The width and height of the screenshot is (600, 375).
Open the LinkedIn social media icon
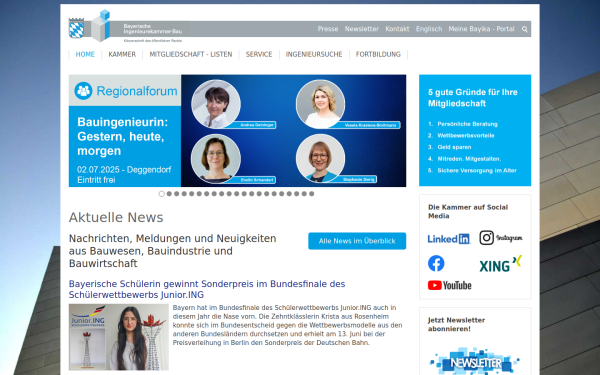[449, 239]
